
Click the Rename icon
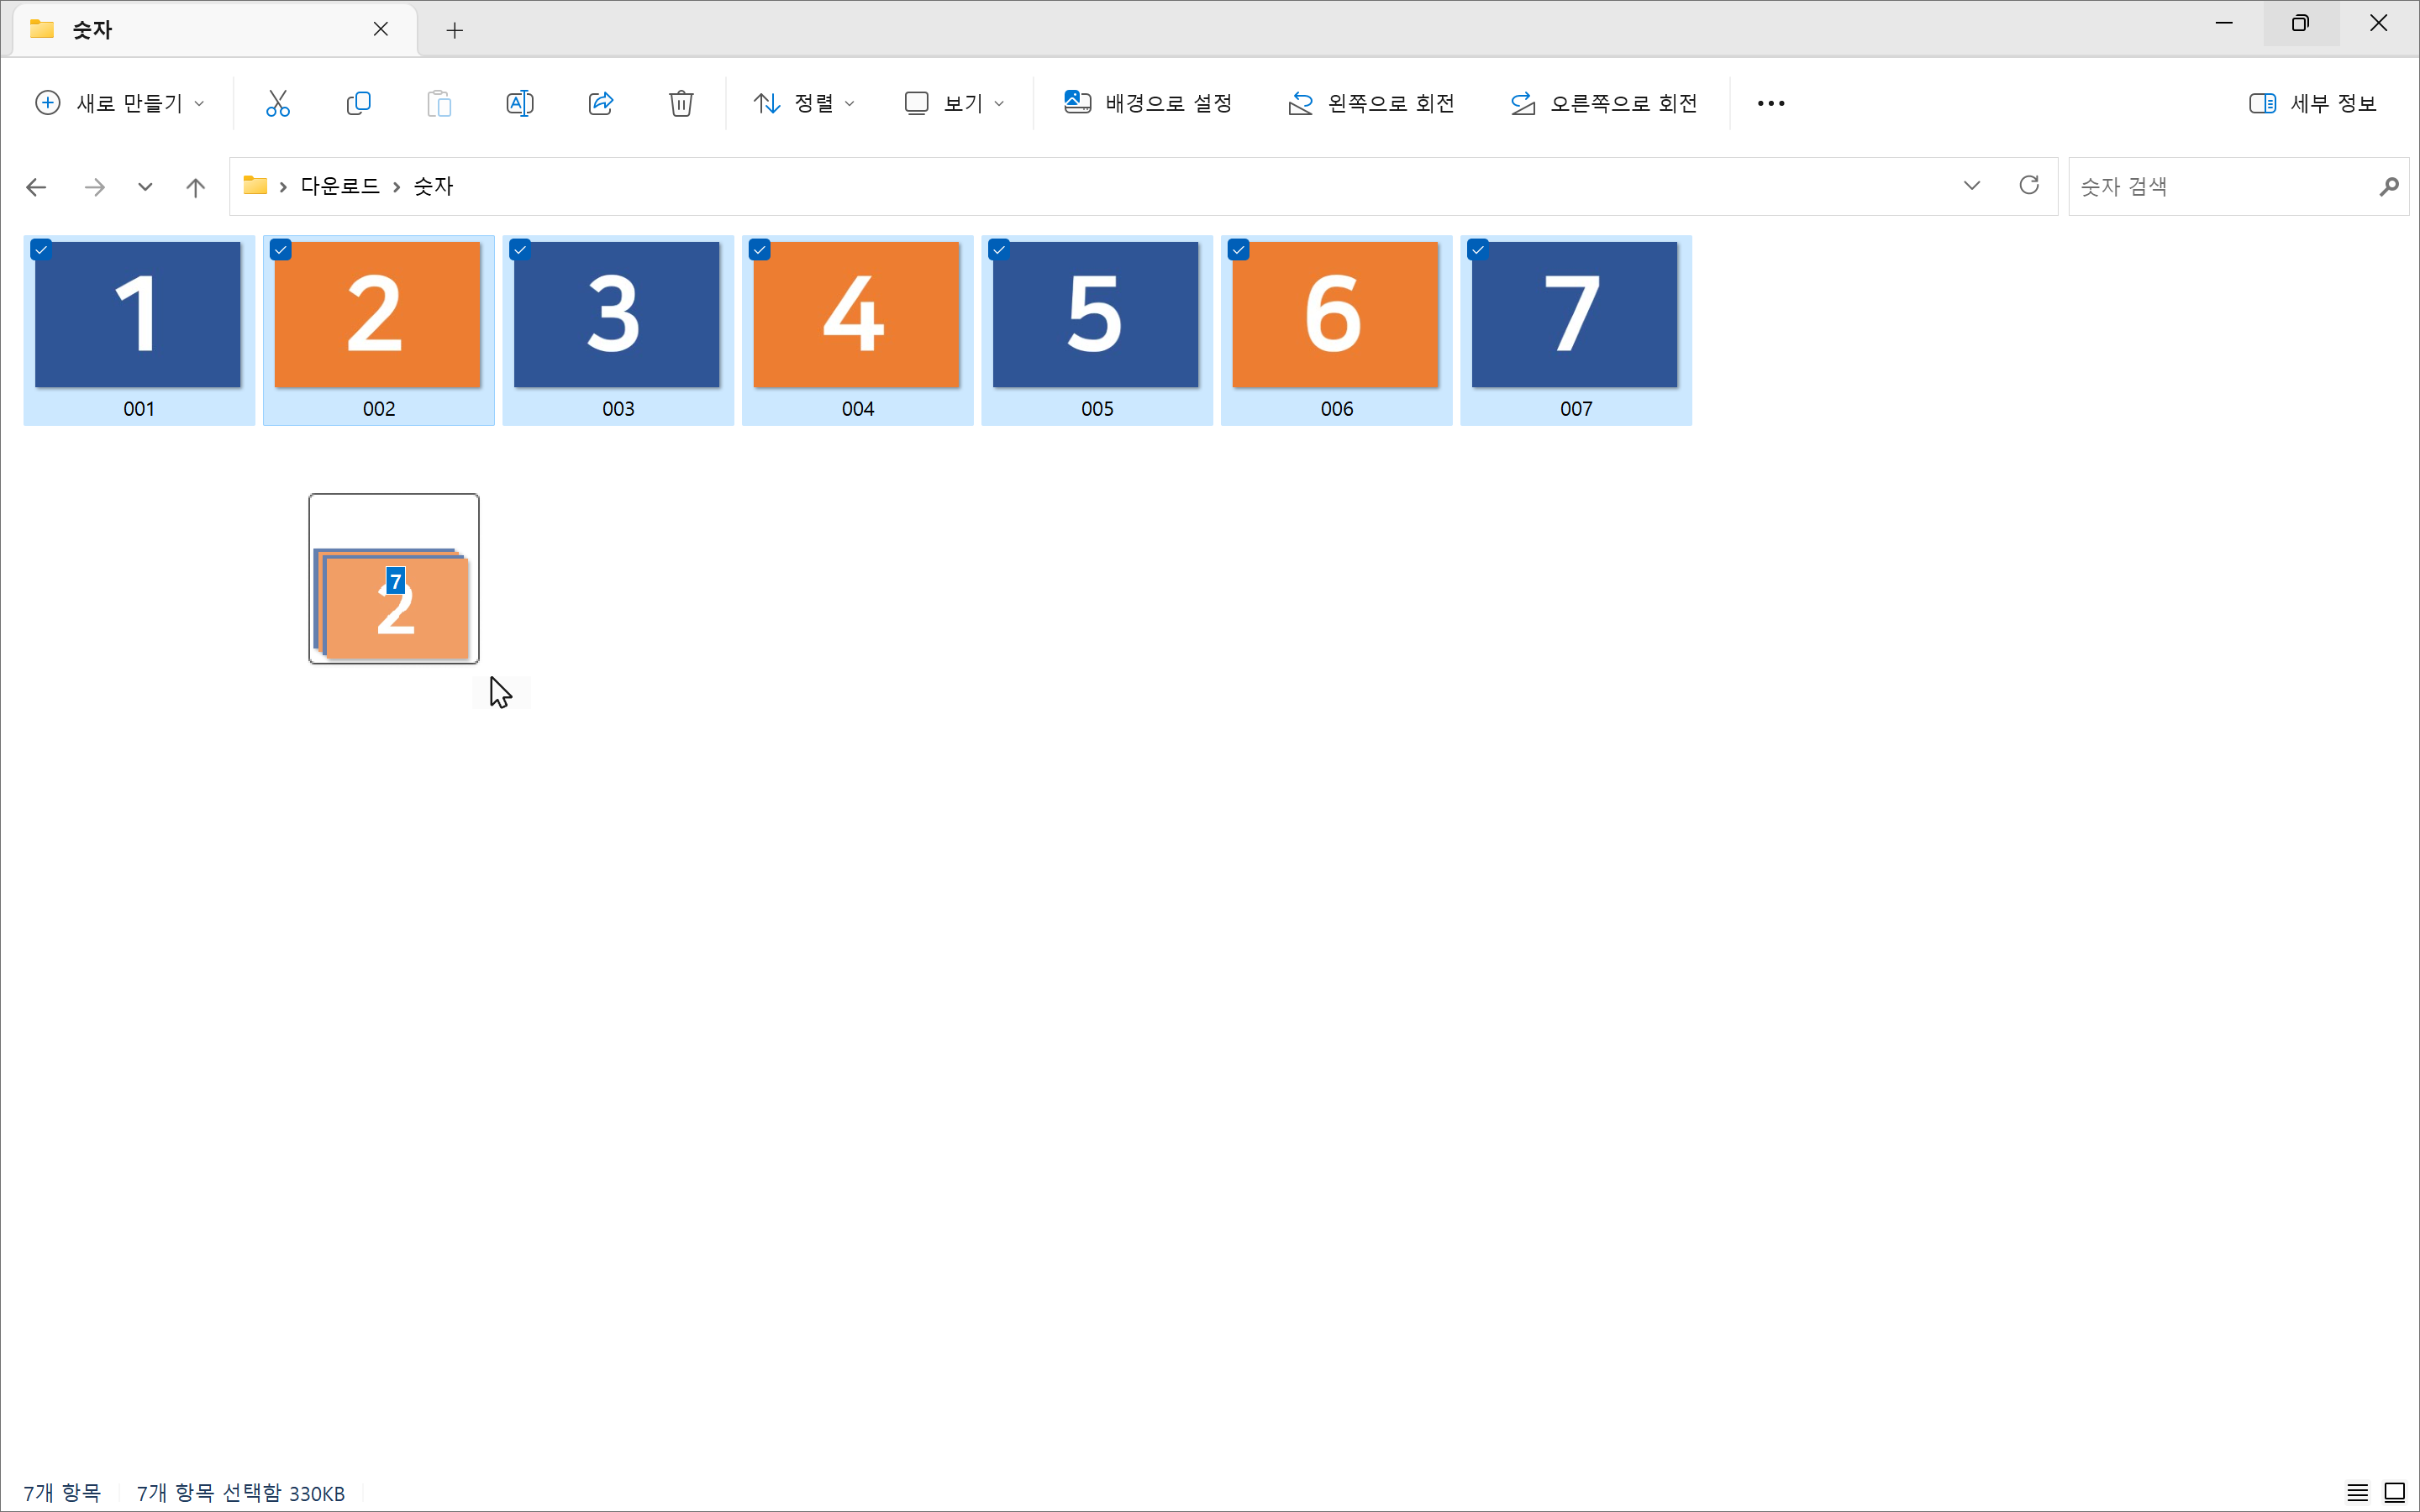pyautogui.click(x=520, y=103)
